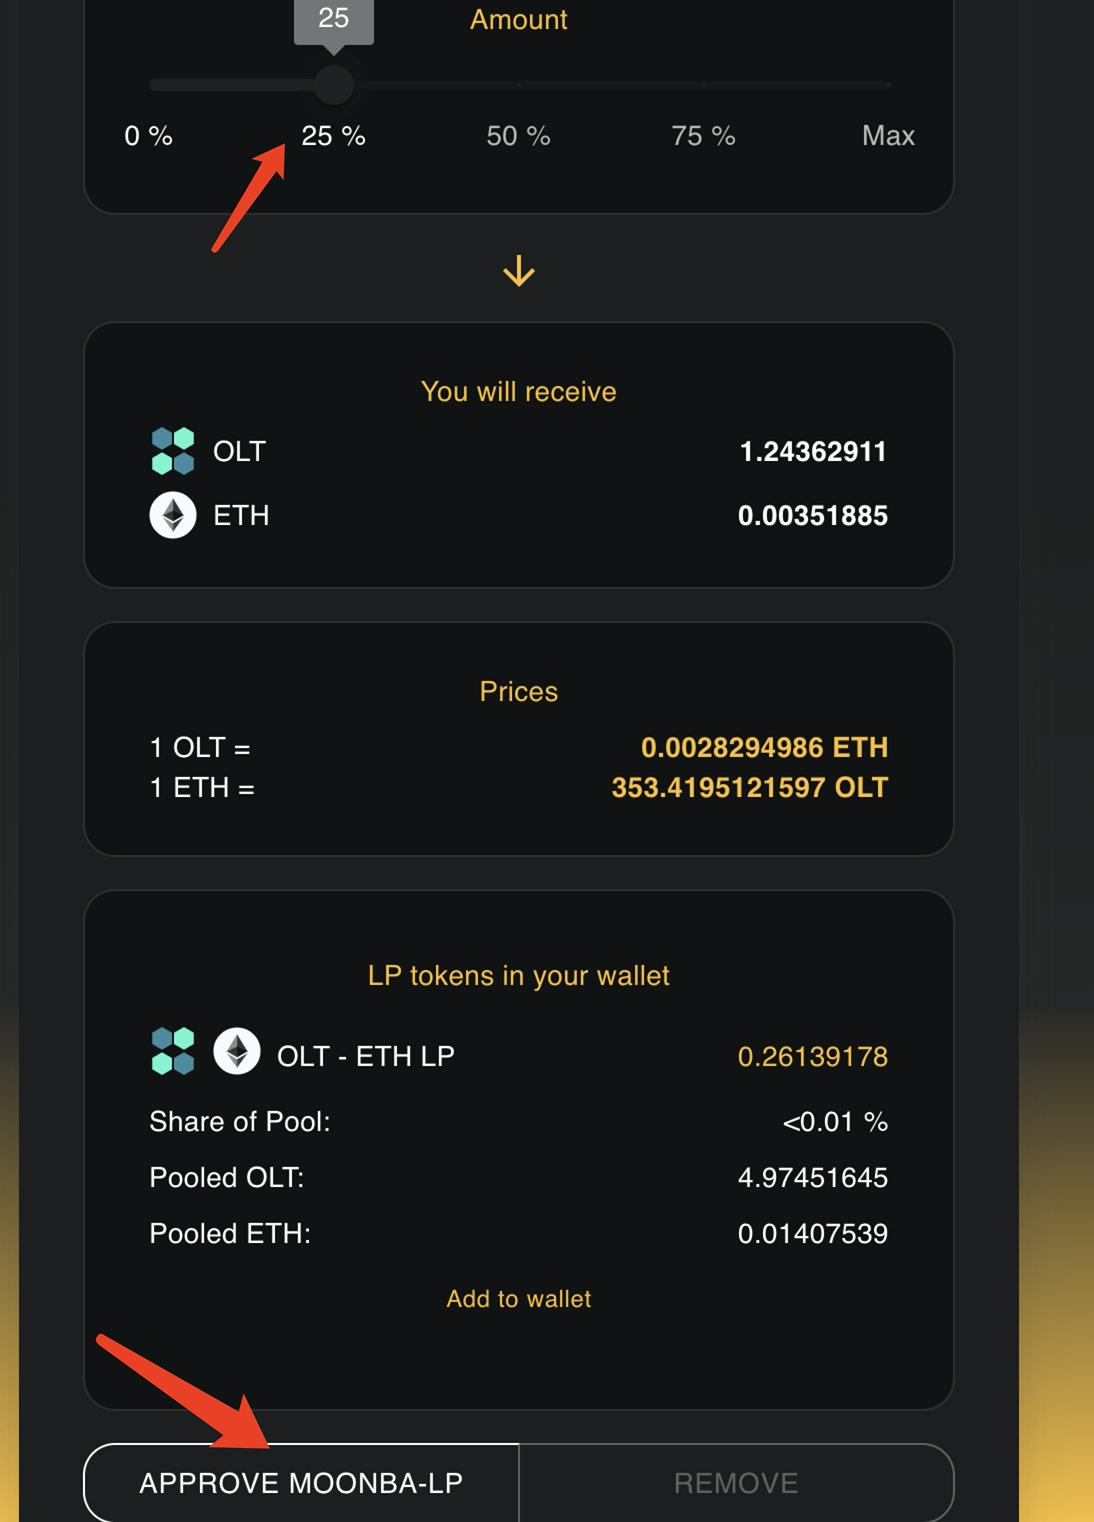Choose the 75 % amount mark

pos(703,136)
